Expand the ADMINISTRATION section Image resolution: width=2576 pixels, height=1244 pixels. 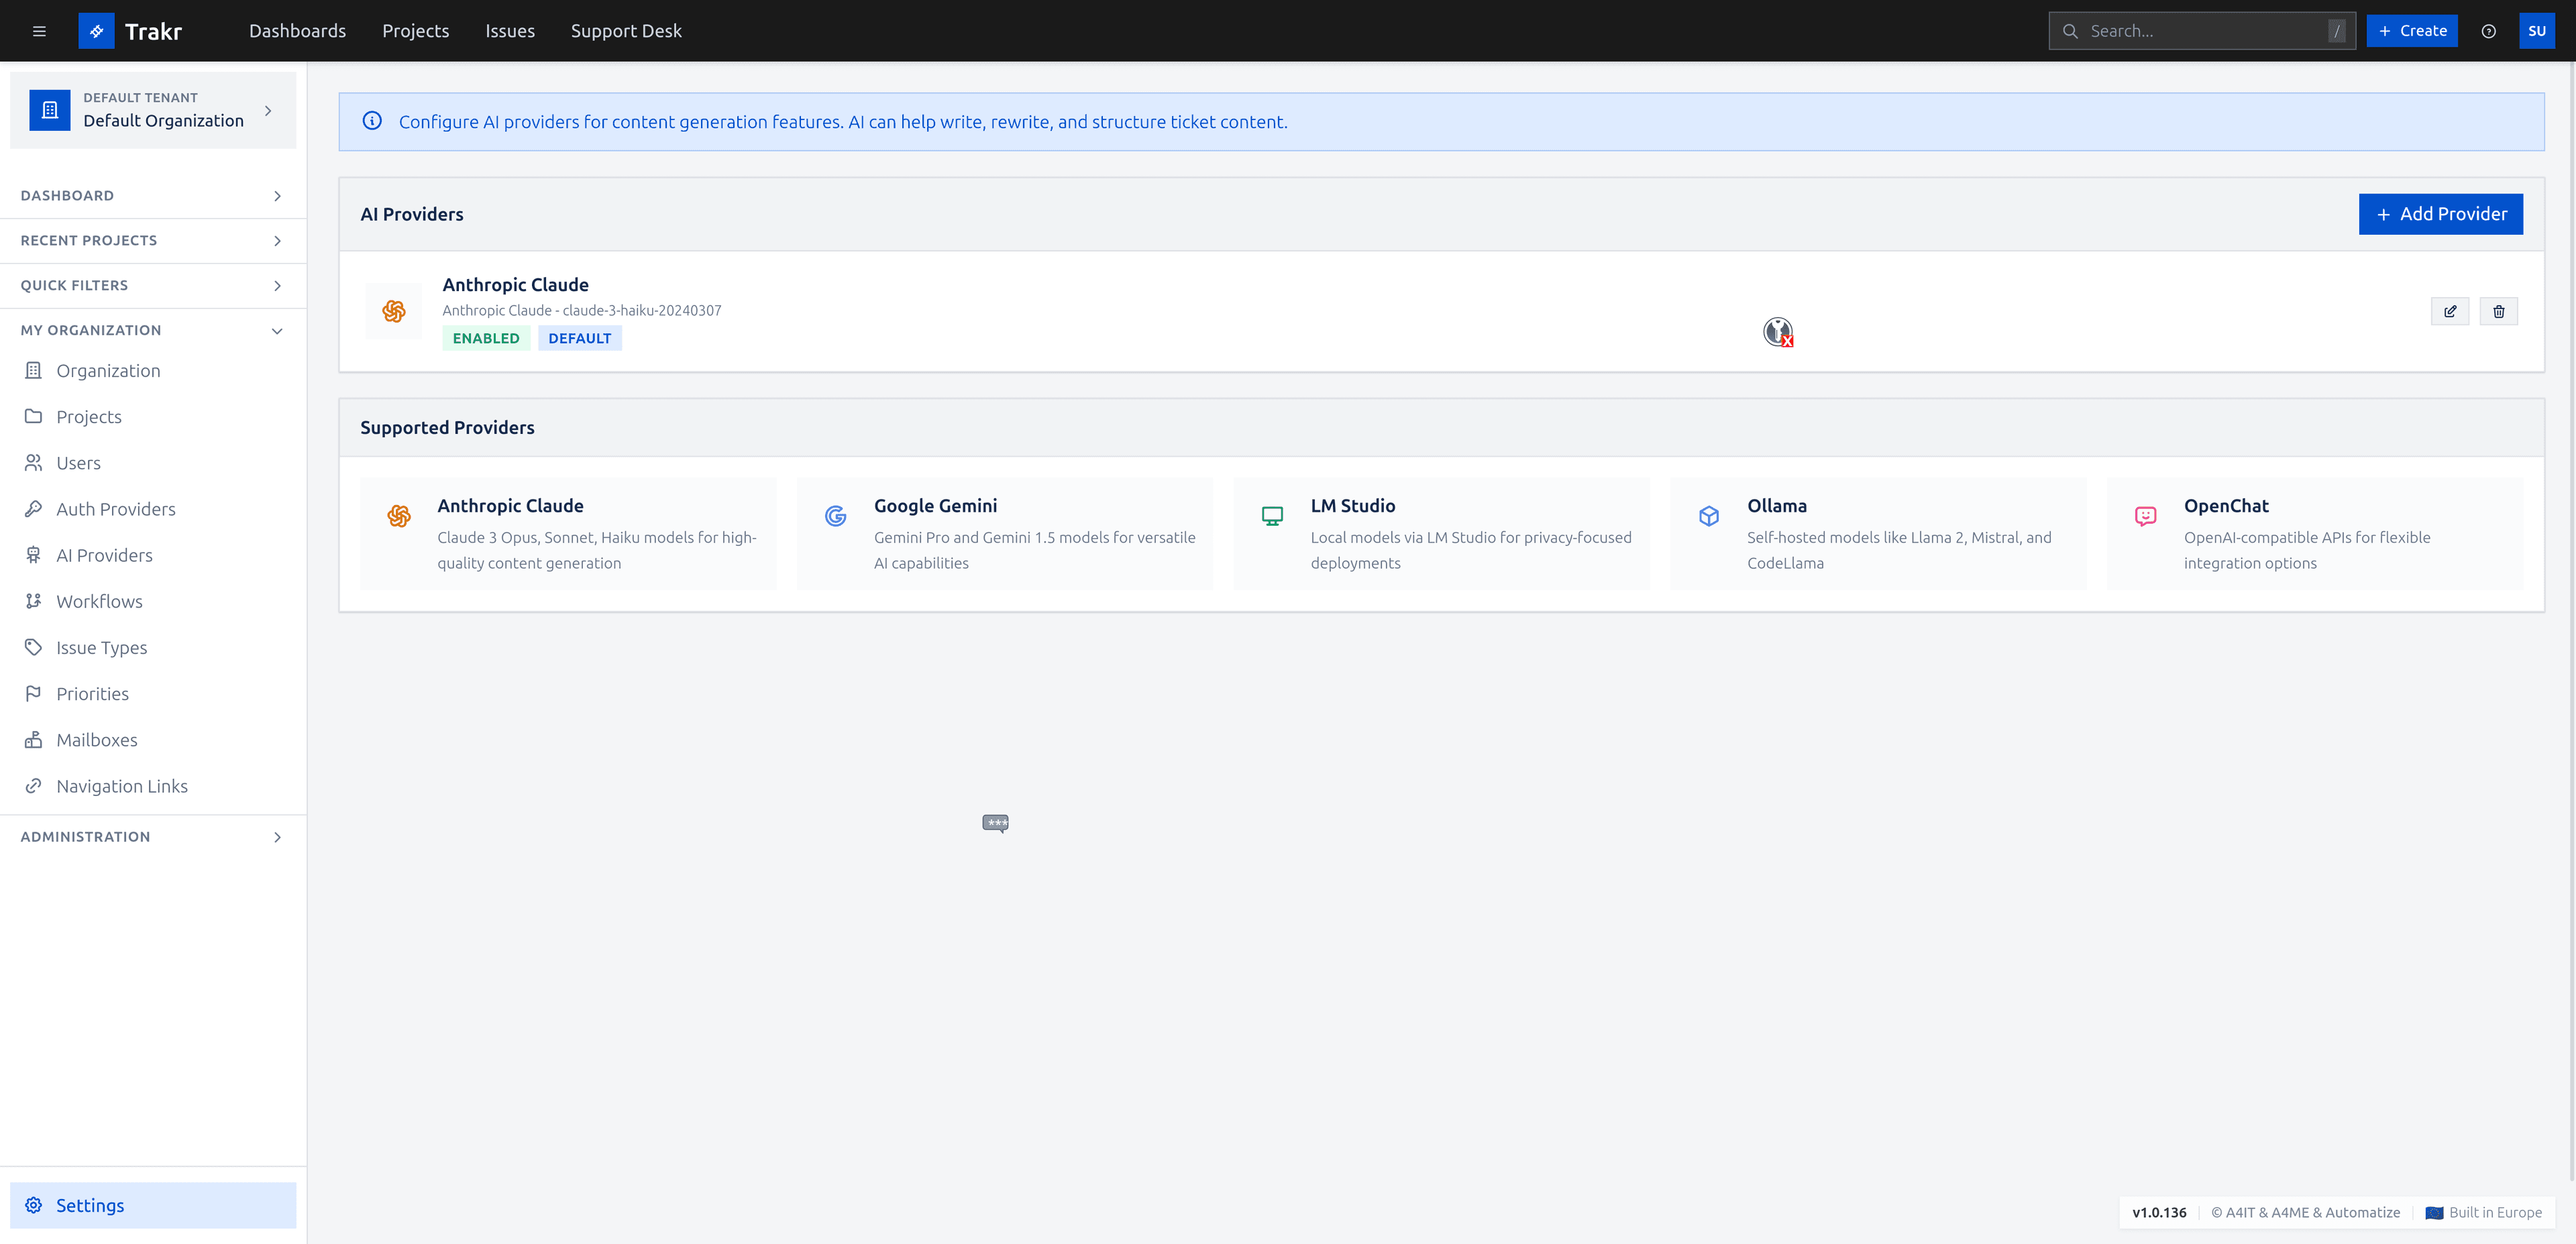(x=152, y=837)
